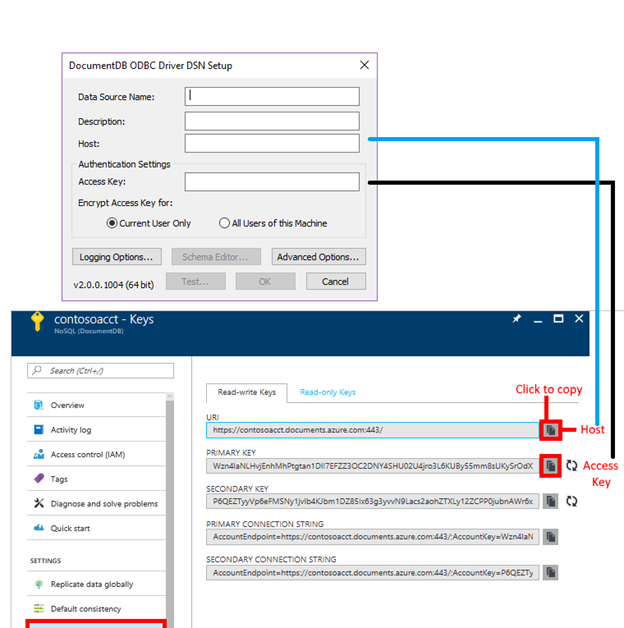This screenshot has width=624, height=628.
Task: Open Logging Options in DSN dialog
Action: (x=117, y=257)
